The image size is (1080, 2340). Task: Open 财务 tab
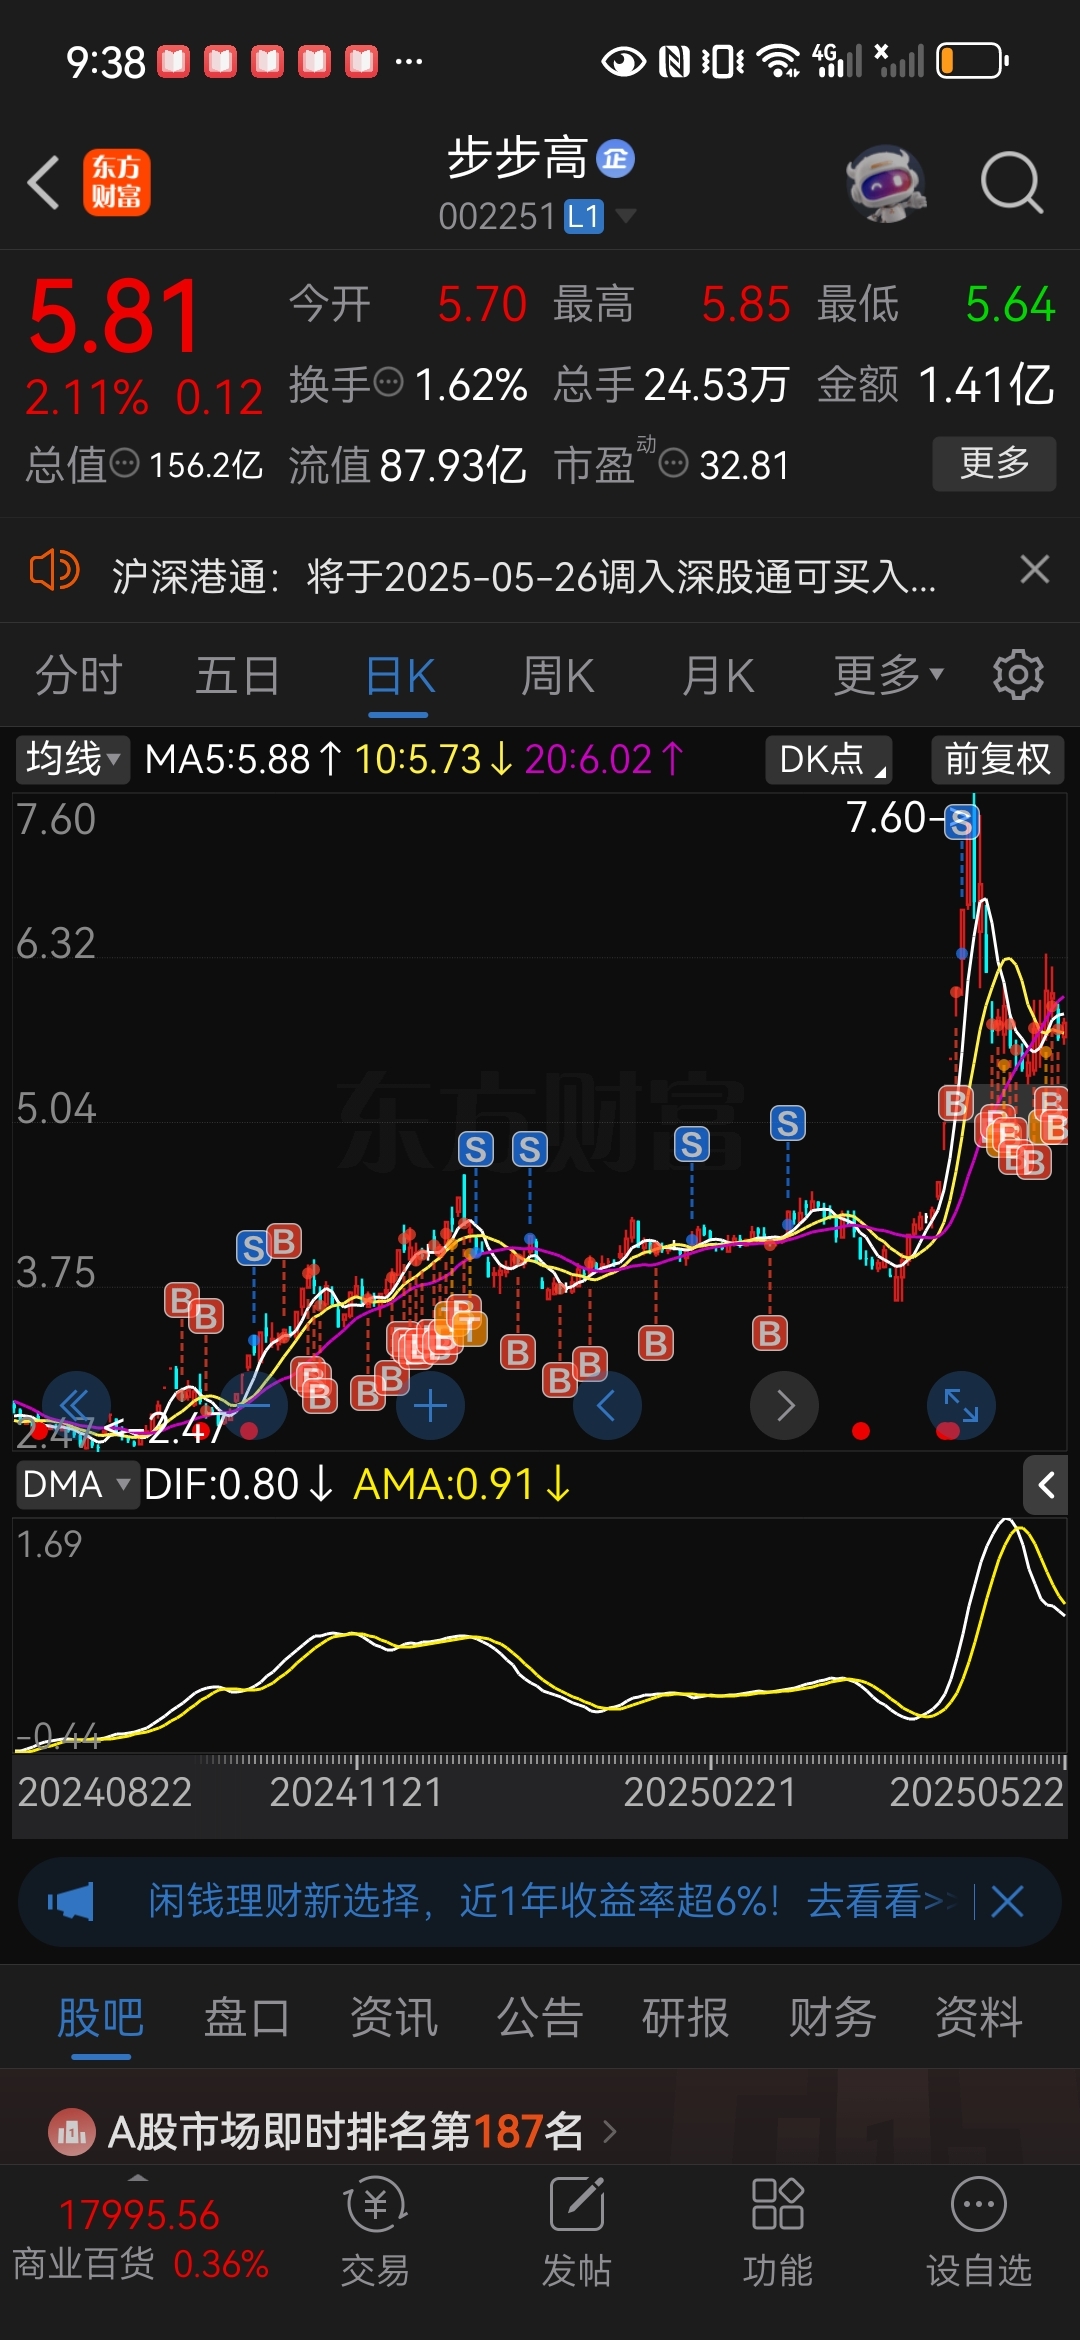[832, 2017]
